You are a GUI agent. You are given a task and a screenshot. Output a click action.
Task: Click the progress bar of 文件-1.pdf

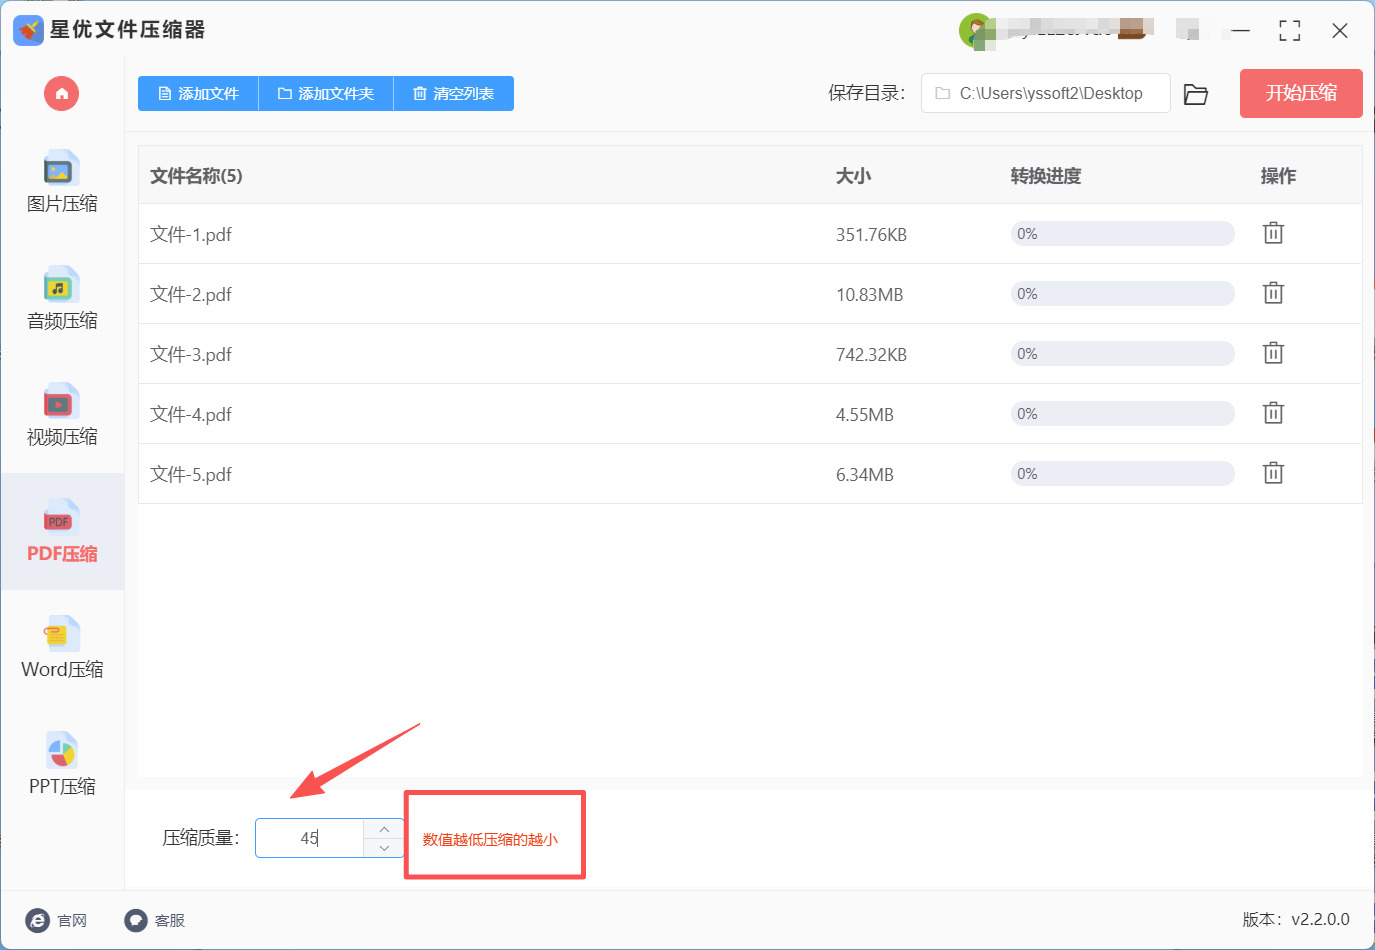[x=1123, y=234]
